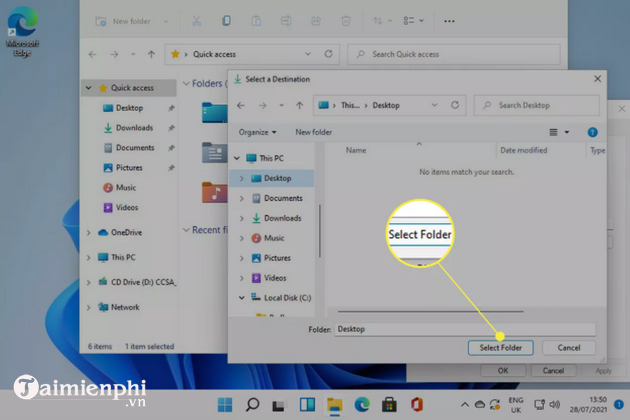This screenshot has height=420, width=630.
Task: Click the dialog's back arrow
Action: 241,105
